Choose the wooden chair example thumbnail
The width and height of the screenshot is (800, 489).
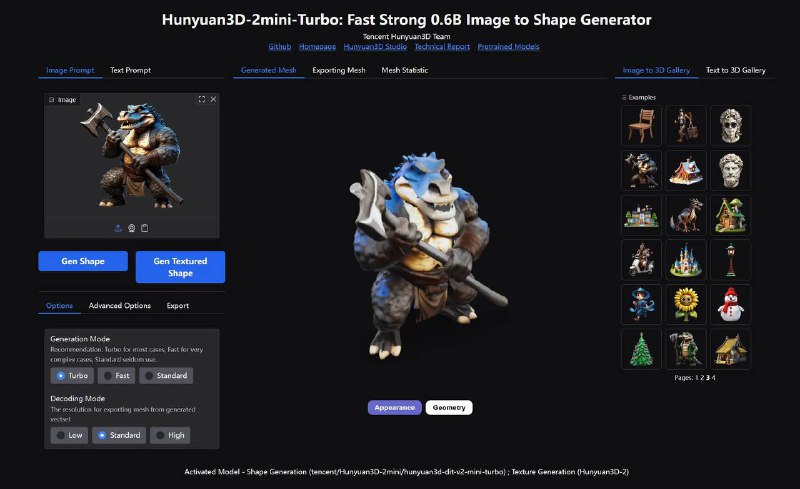pos(641,126)
